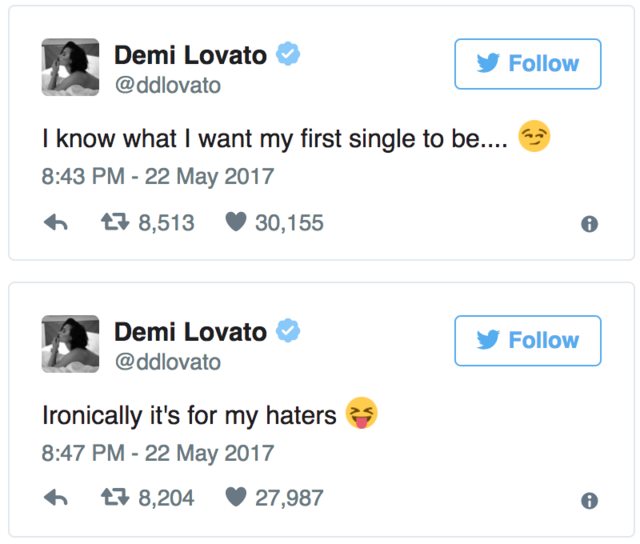The width and height of the screenshot is (640, 544).
Task: Open Demi Lovato name in first tweet
Action: pos(190,55)
